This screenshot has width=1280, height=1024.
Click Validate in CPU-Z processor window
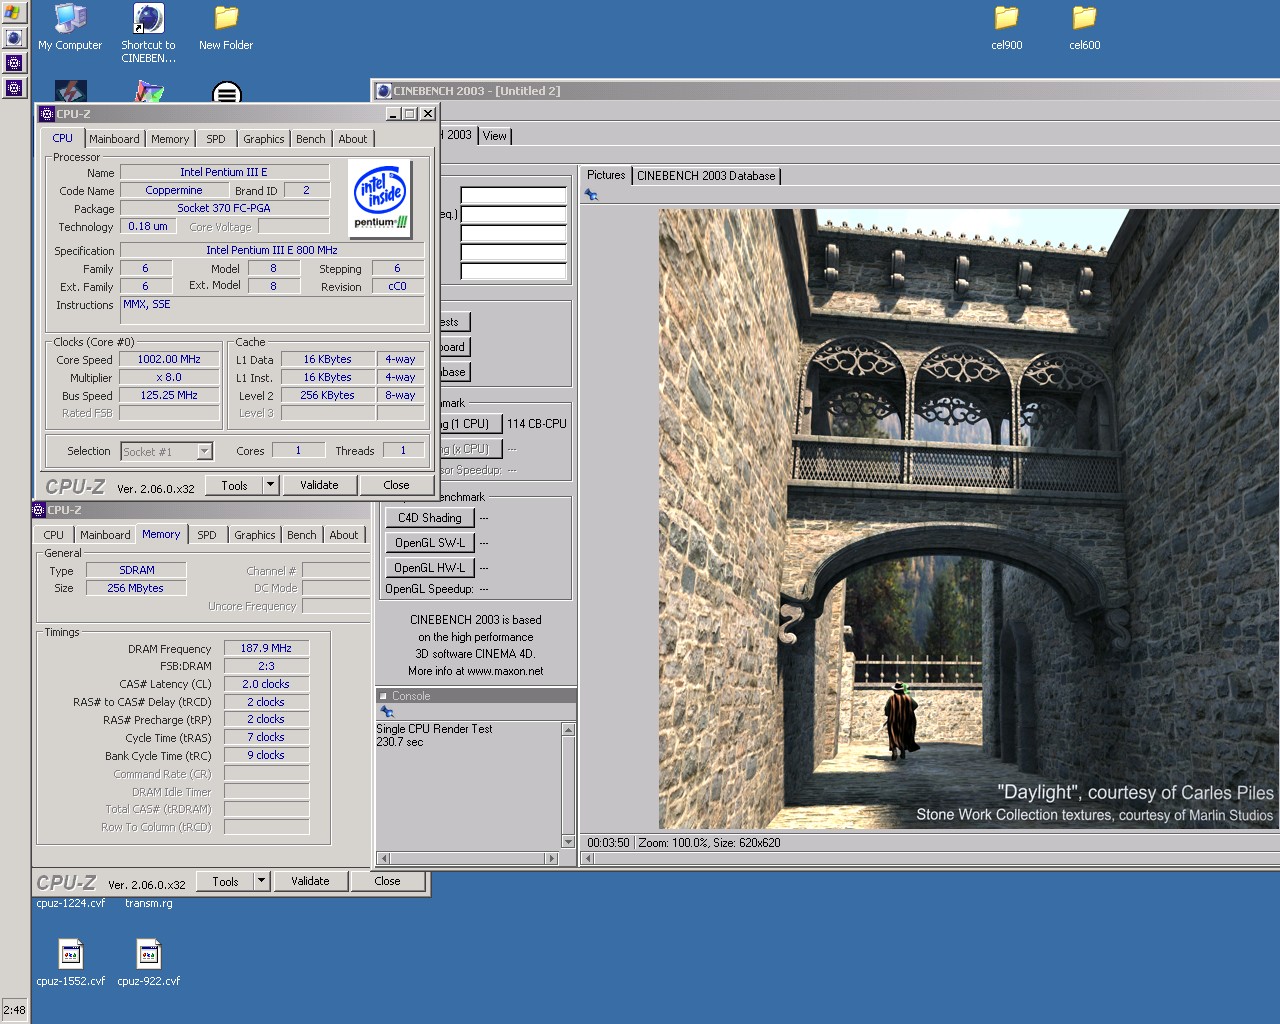[x=319, y=485]
